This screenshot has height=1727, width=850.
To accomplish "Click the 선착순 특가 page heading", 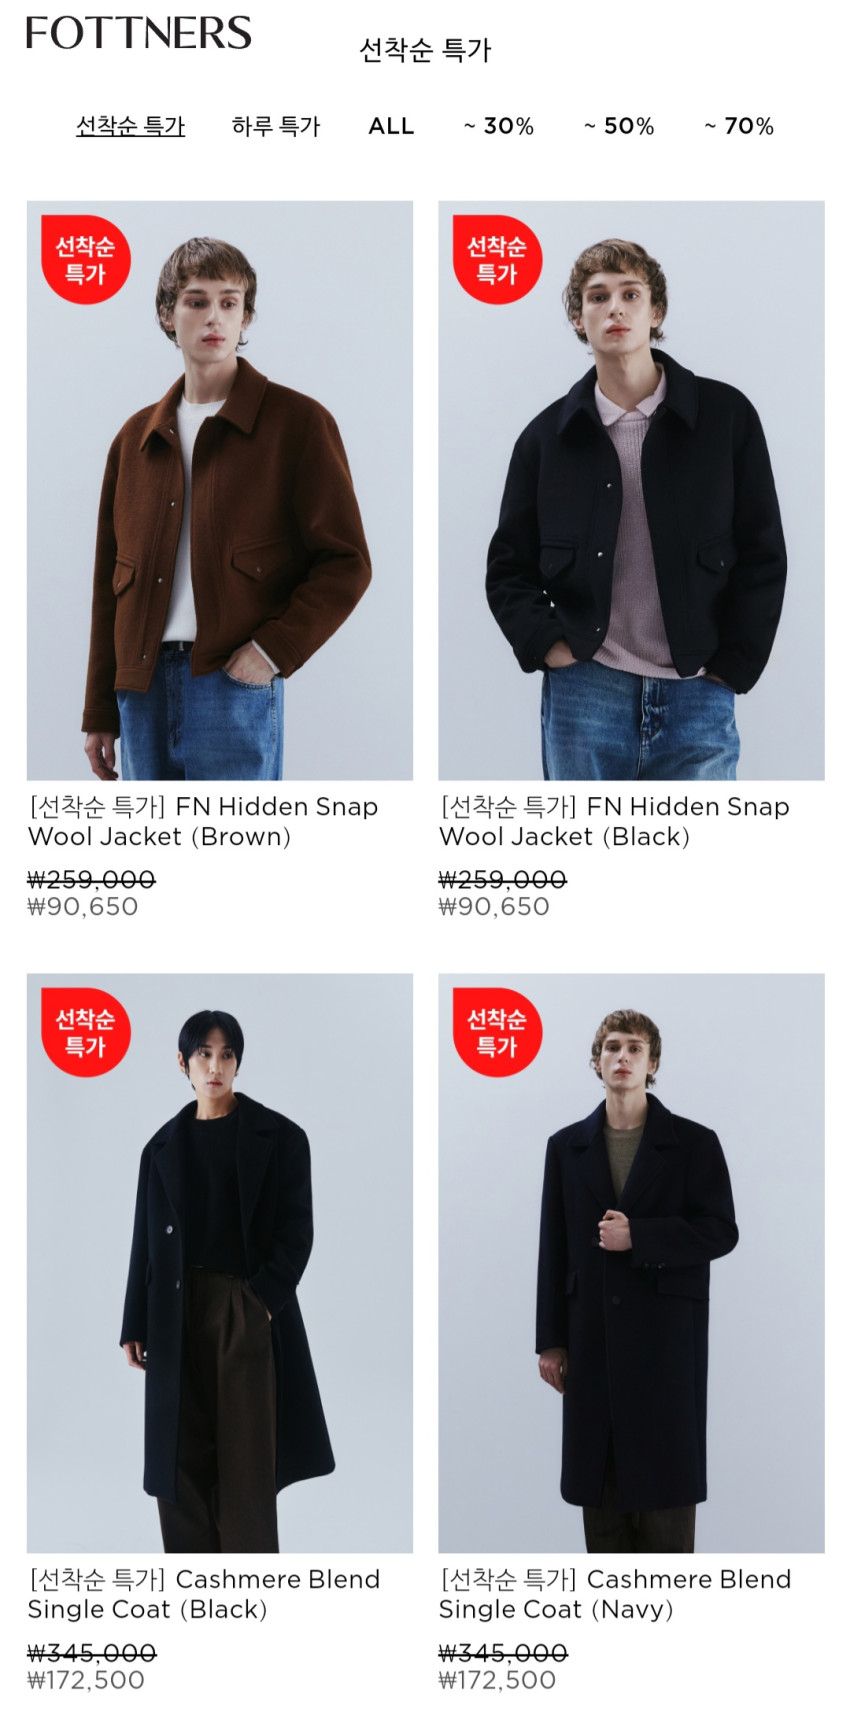I will coord(425,50).
